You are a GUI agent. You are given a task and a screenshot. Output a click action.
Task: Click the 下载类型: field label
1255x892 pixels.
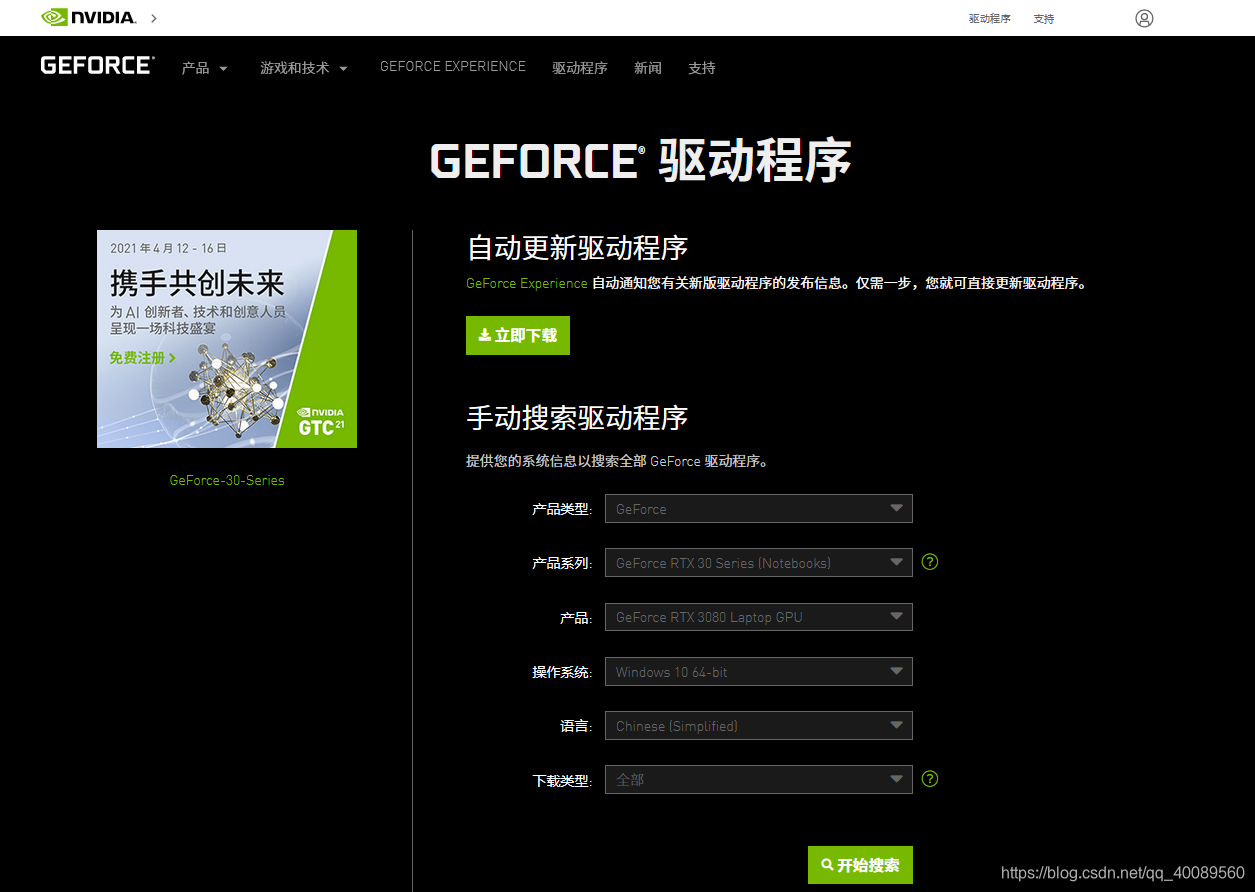(x=562, y=780)
